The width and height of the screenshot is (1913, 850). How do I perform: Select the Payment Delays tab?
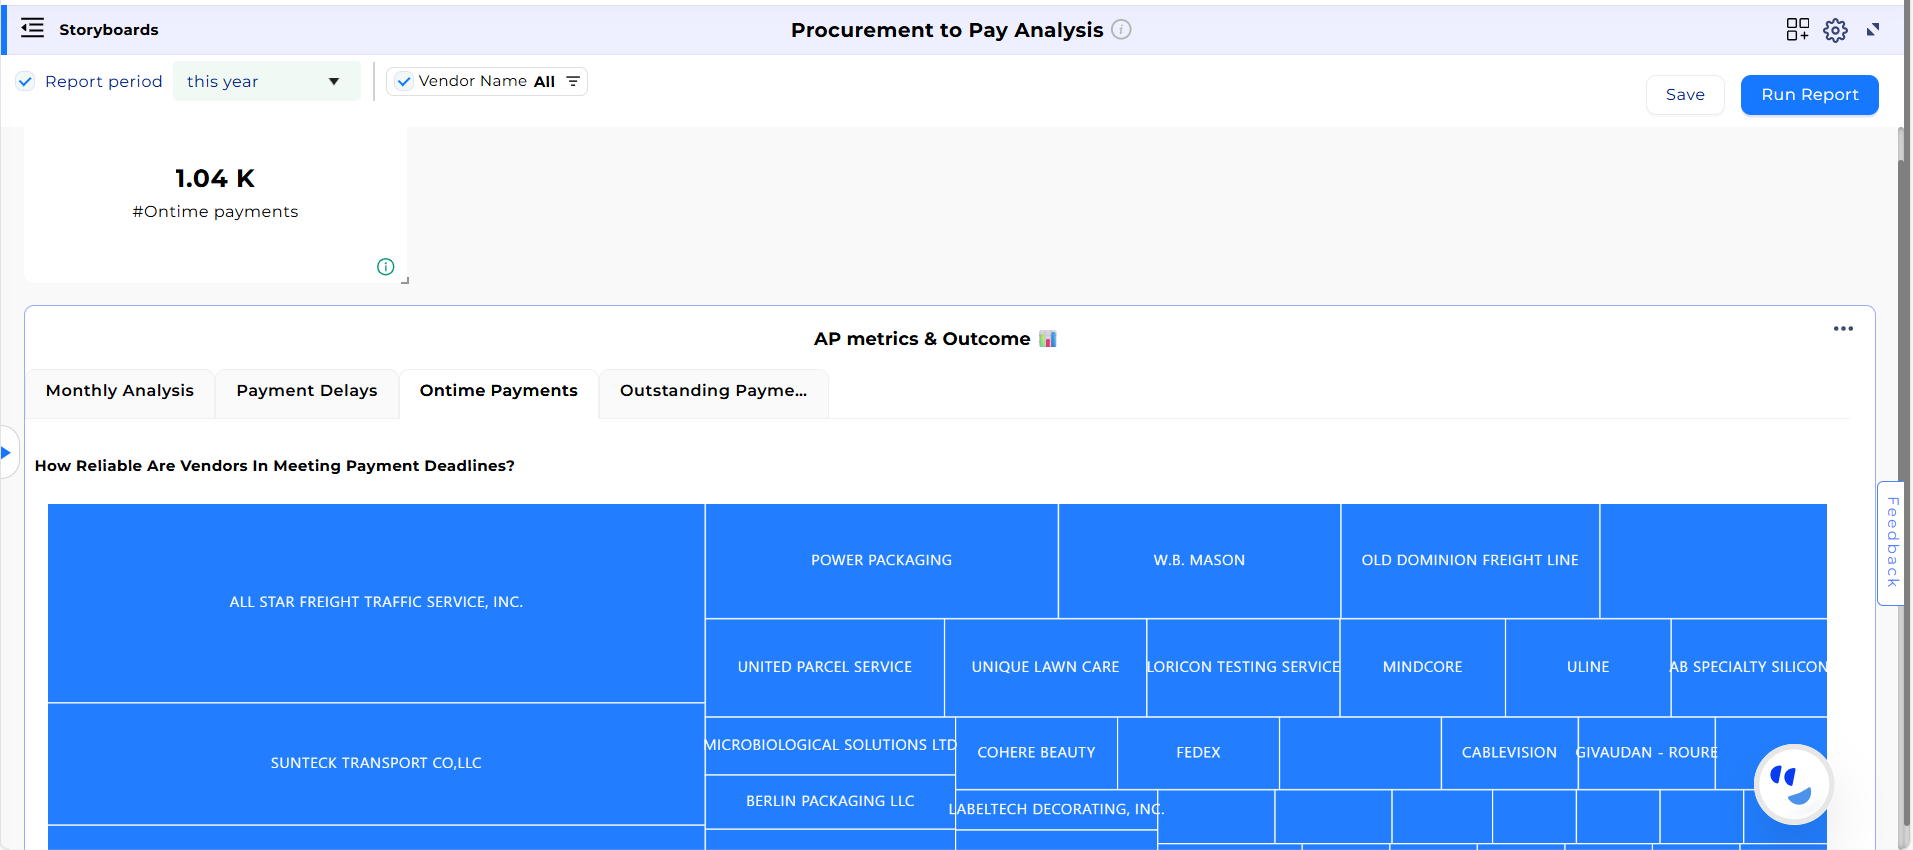click(307, 391)
